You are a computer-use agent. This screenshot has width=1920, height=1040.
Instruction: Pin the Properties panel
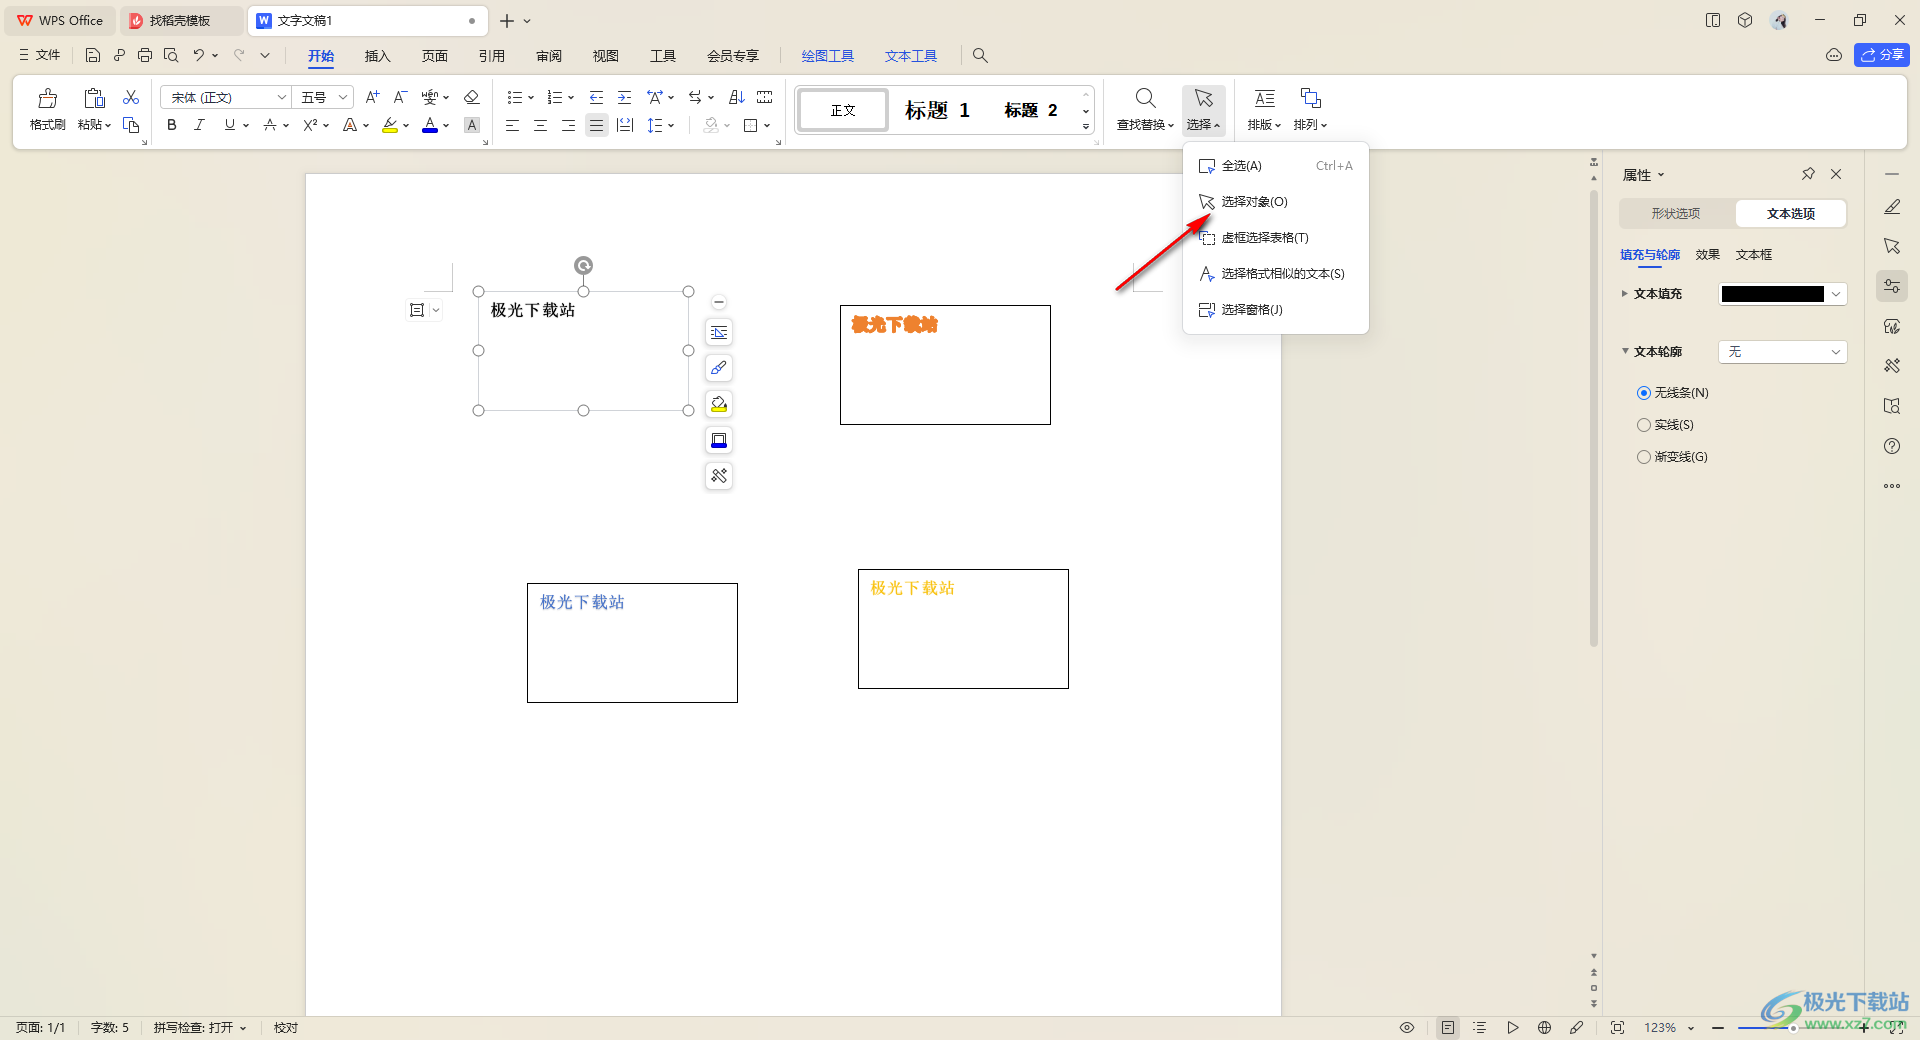tap(1808, 174)
